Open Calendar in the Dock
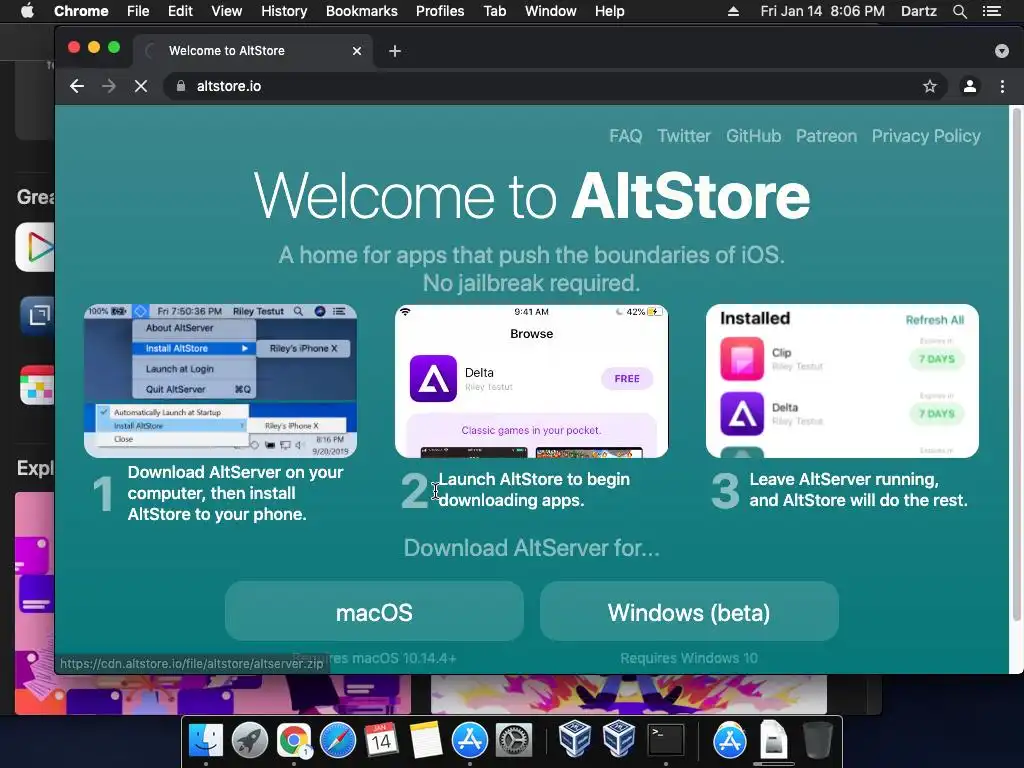The width and height of the screenshot is (1024, 768). [381, 741]
